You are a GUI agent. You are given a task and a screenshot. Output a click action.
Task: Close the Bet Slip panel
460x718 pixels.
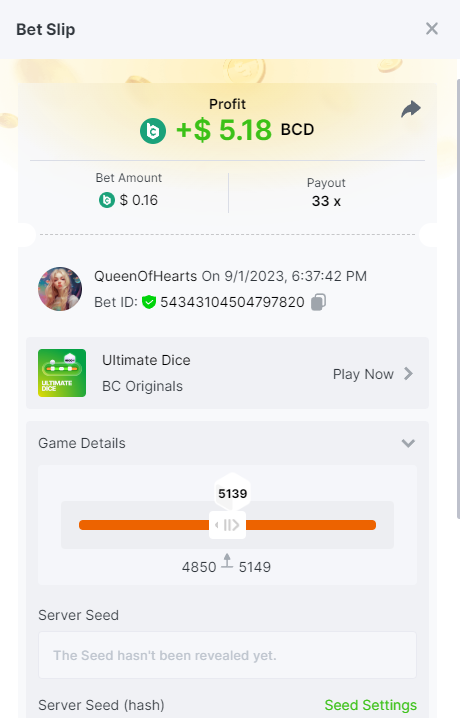pyautogui.click(x=432, y=29)
